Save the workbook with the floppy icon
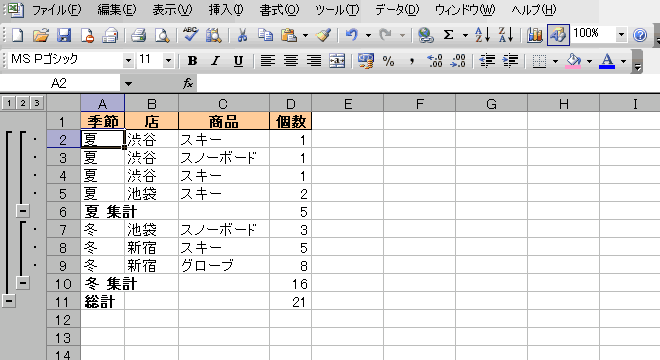660x360 pixels. [x=64, y=35]
